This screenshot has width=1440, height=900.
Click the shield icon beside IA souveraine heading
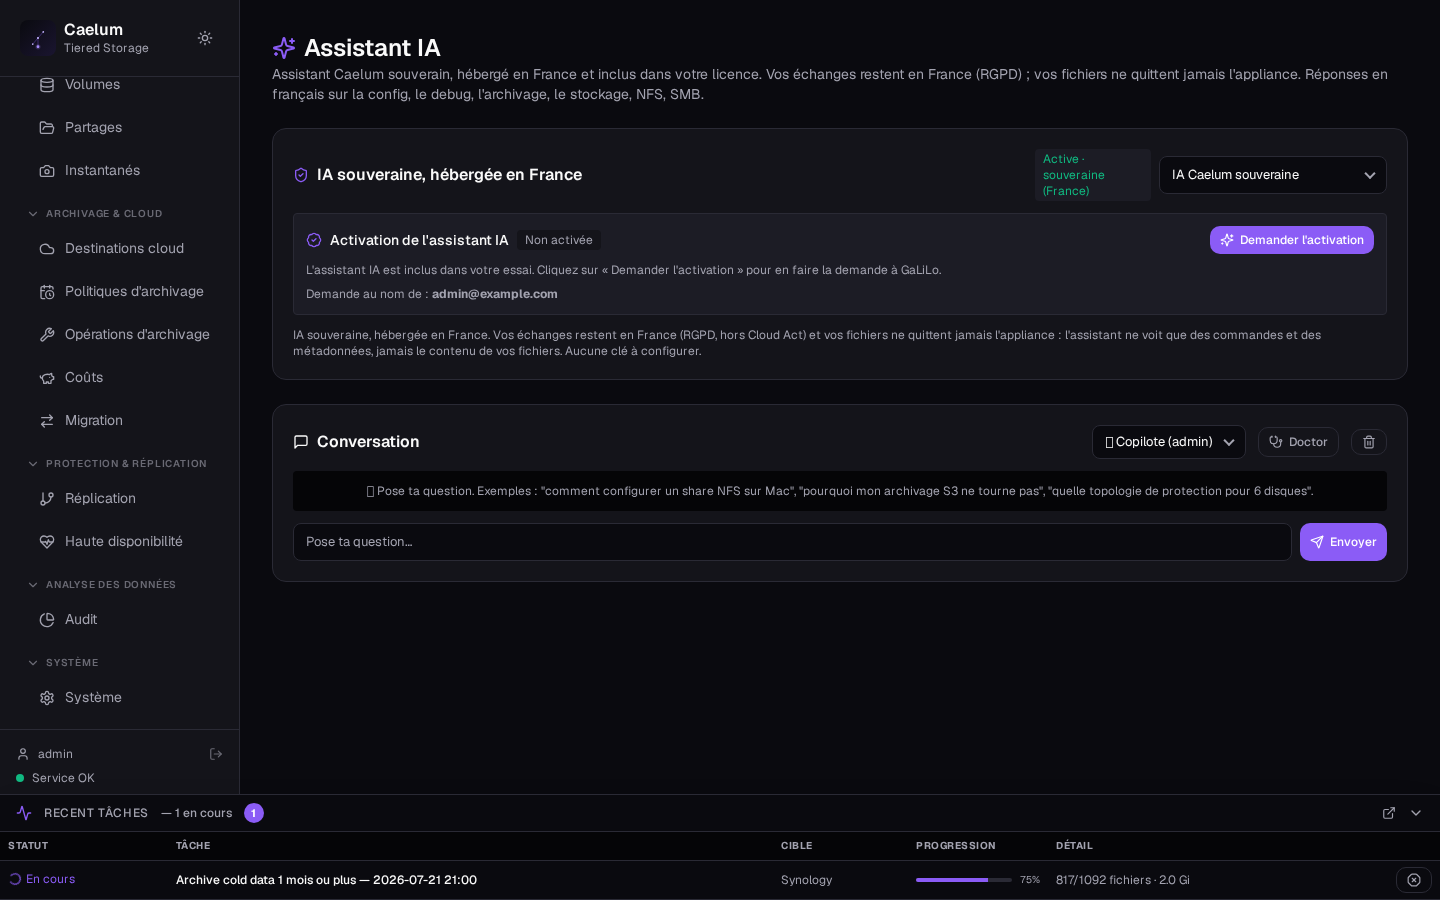click(301, 175)
